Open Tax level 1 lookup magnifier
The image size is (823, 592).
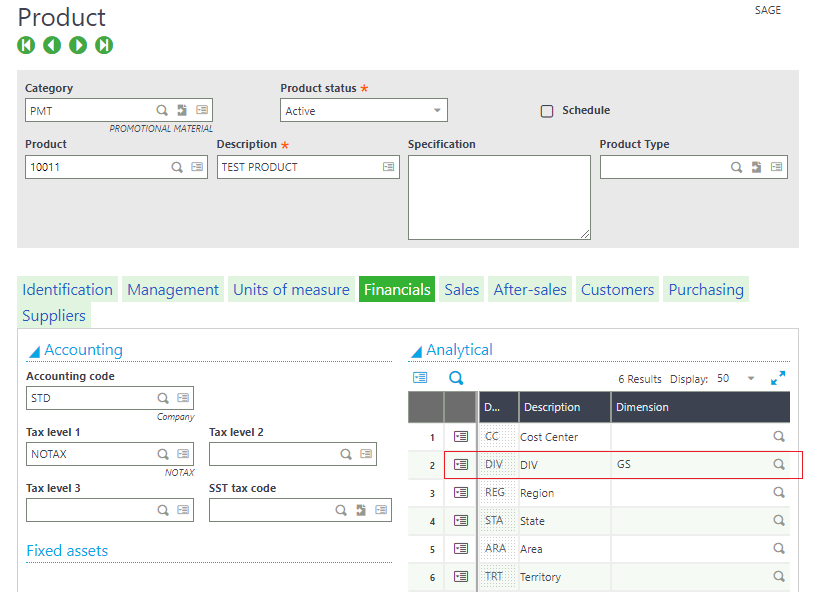163,454
